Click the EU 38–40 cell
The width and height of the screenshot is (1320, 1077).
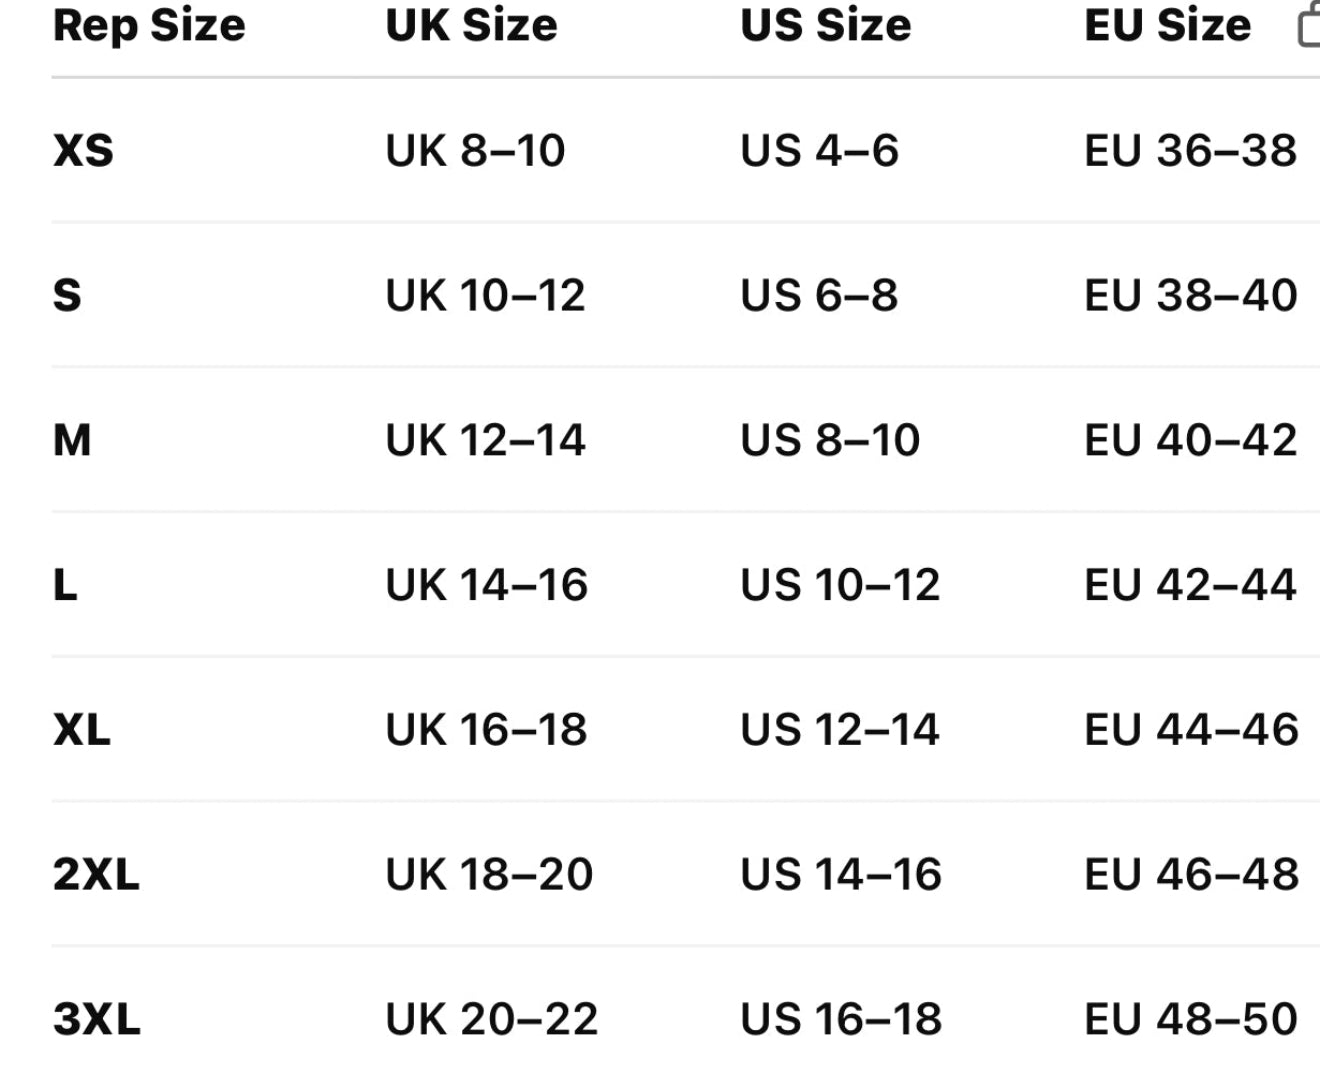[x=1190, y=296]
